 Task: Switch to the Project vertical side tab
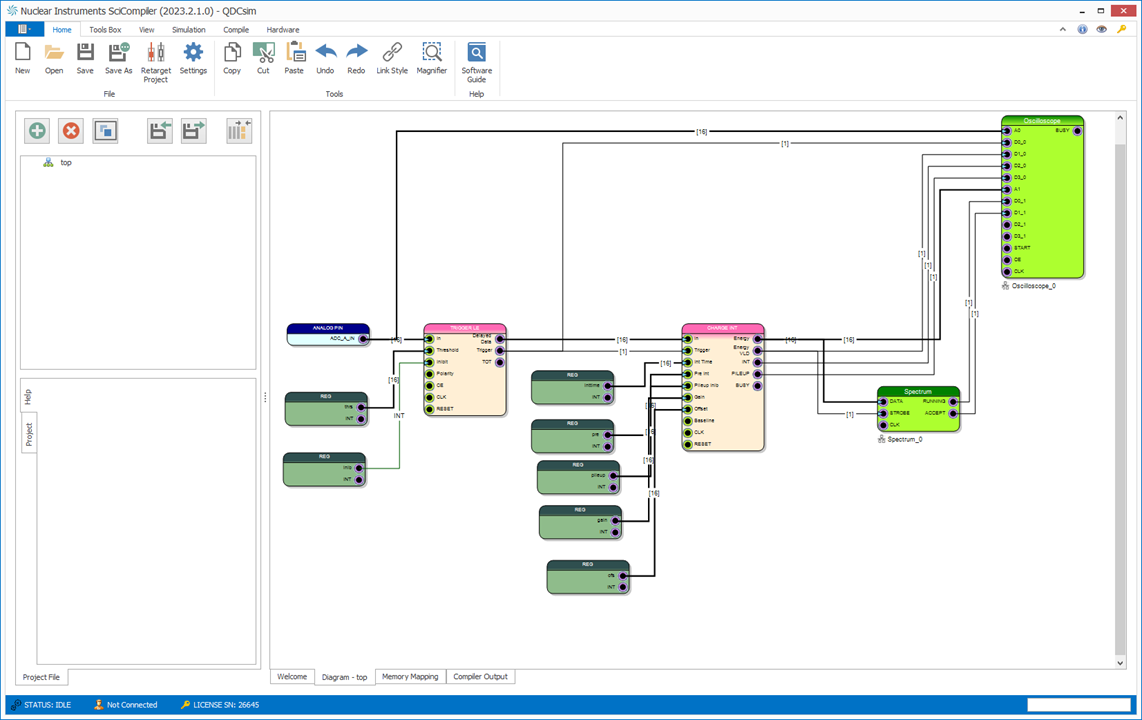(x=28, y=435)
